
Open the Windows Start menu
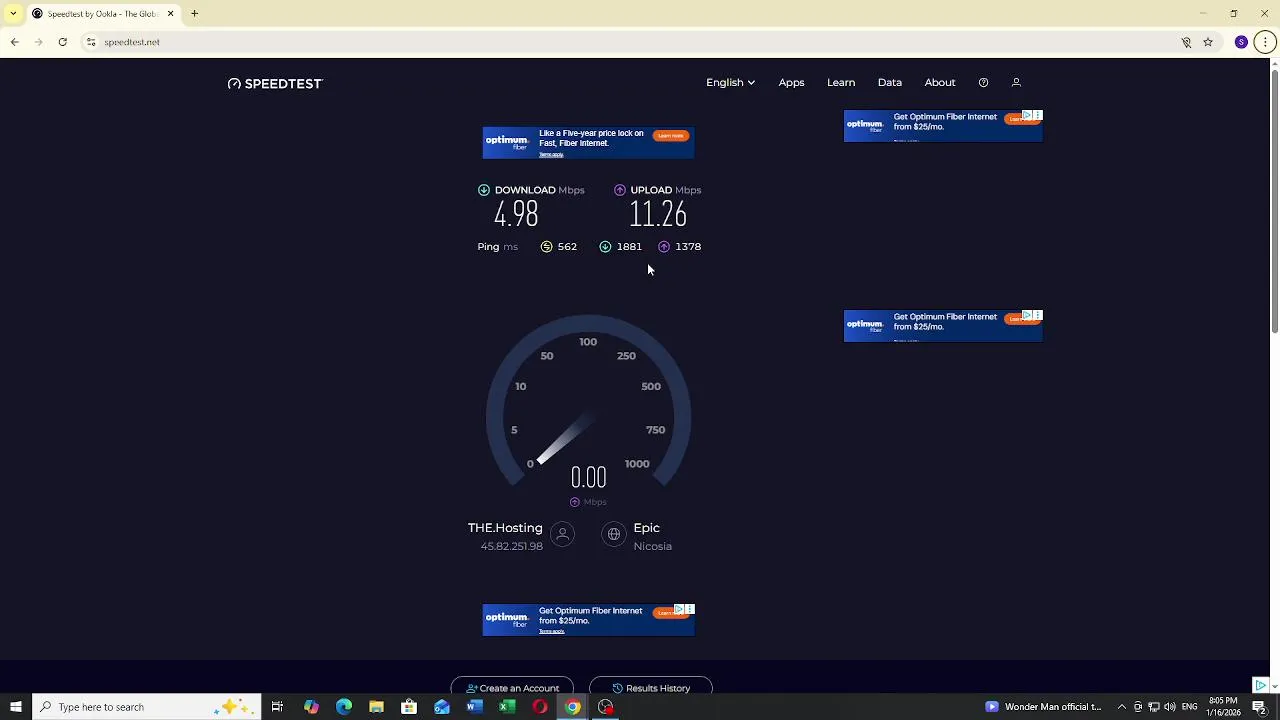(x=16, y=707)
